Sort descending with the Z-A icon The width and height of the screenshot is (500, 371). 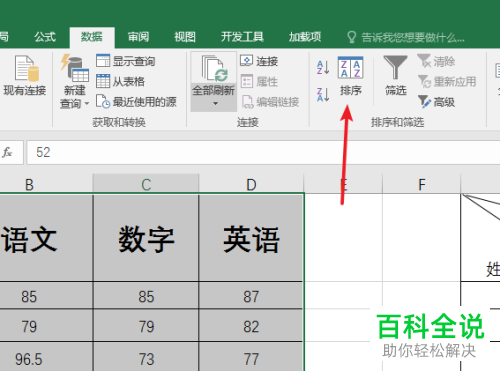[x=323, y=94]
